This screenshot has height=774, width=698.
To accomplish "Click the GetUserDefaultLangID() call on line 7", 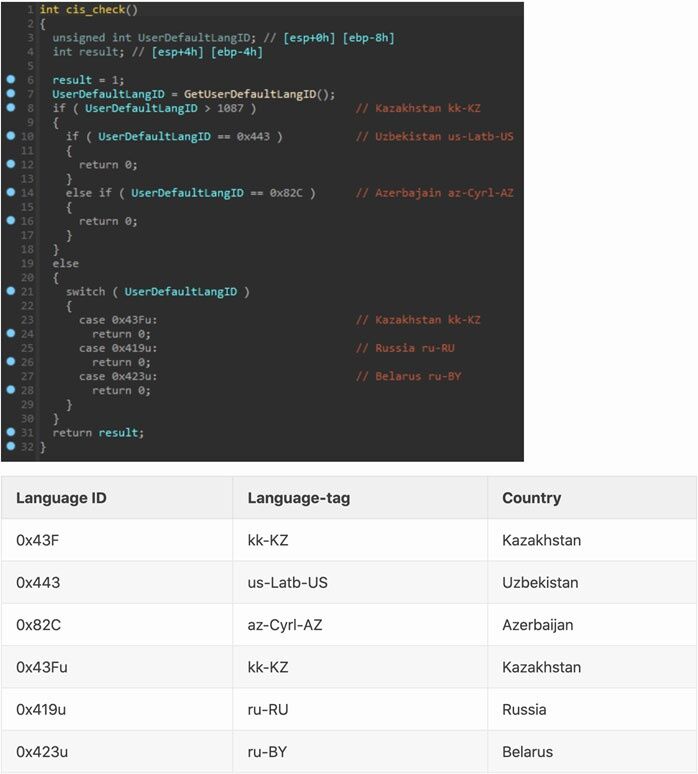I will [x=259, y=94].
